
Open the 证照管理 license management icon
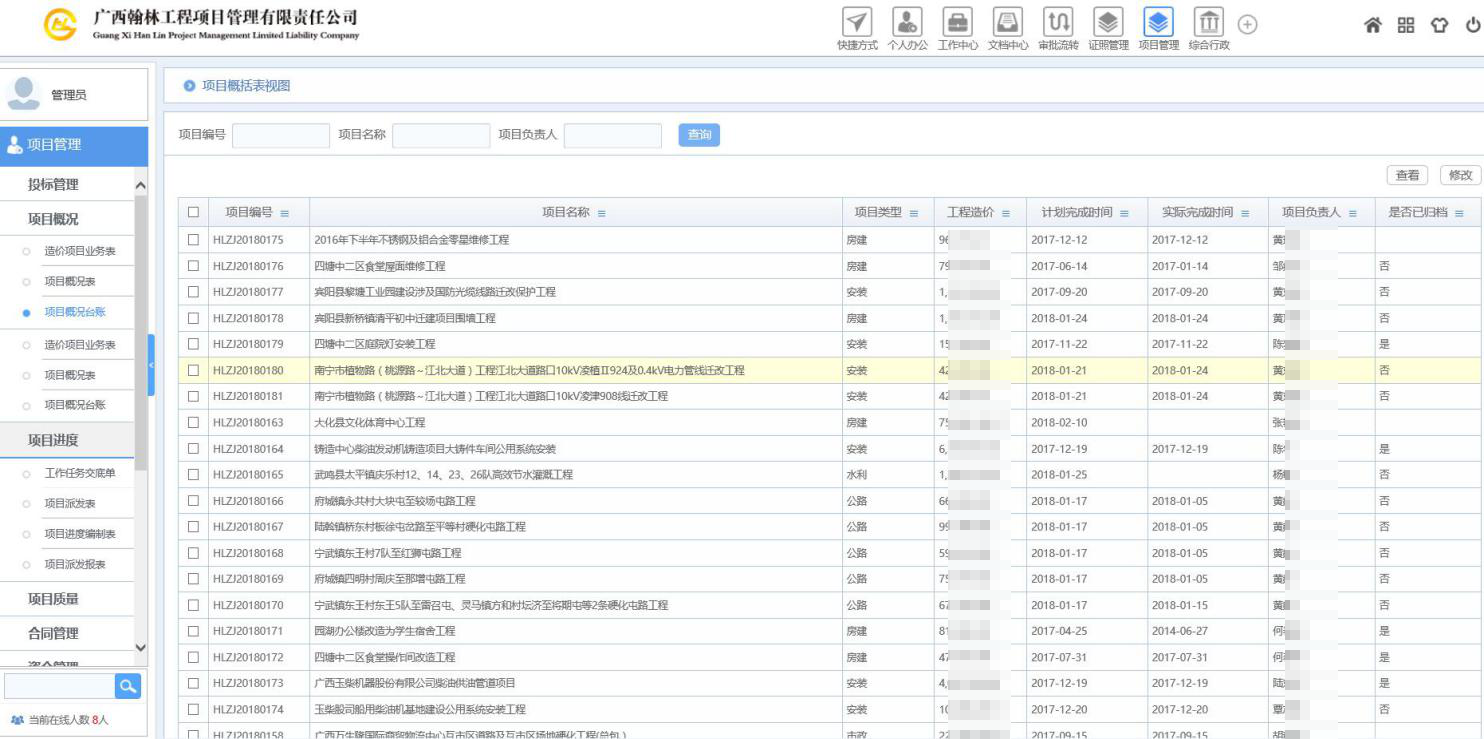point(1108,23)
